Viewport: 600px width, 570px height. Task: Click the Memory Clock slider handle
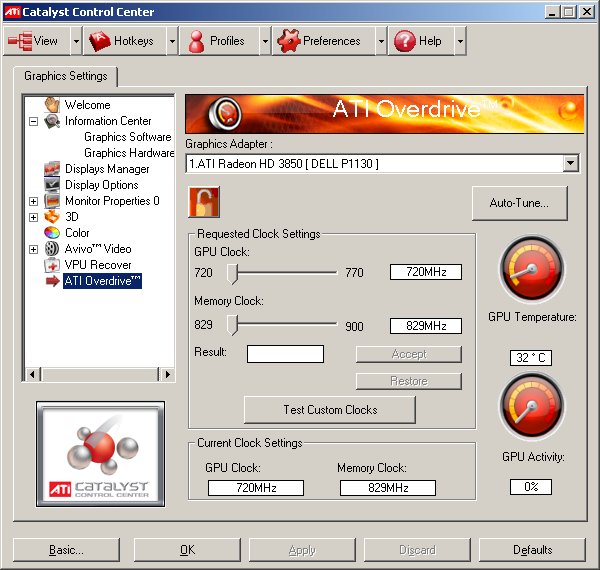pos(232,325)
